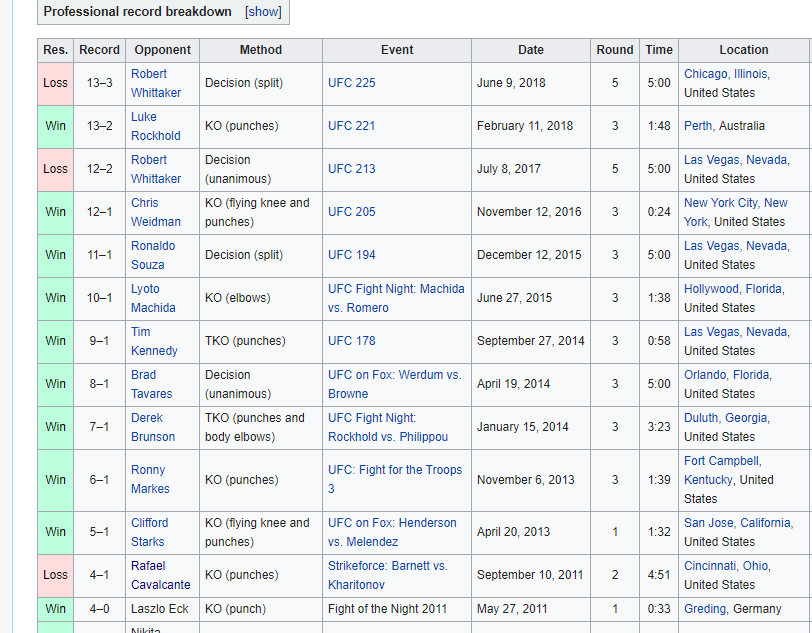The image size is (812, 633).
Task: Open Nevada link in UFC 194 row
Action: point(766,246)
